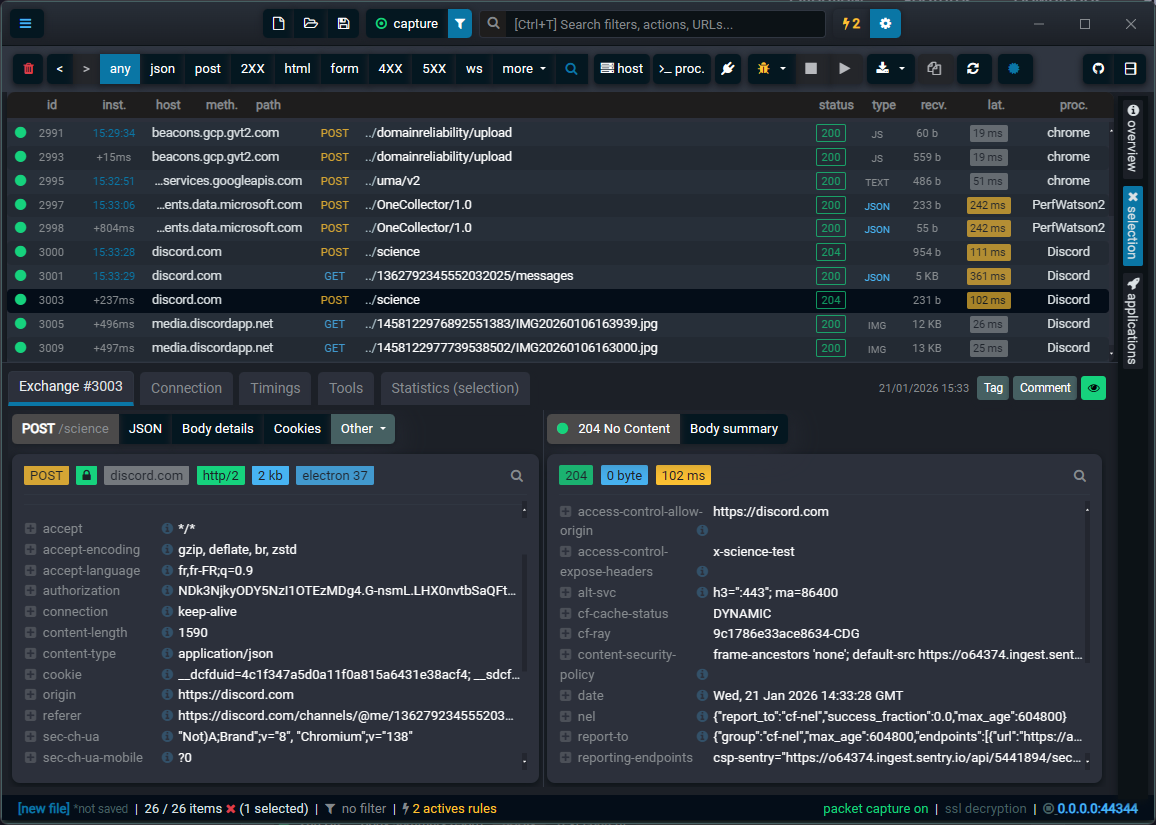Image resolution: width=1156 pixels, height=825 pixels.
Task: Open the GitHub icon top right
Action: pyautogui.click(x=1097, y=69)
